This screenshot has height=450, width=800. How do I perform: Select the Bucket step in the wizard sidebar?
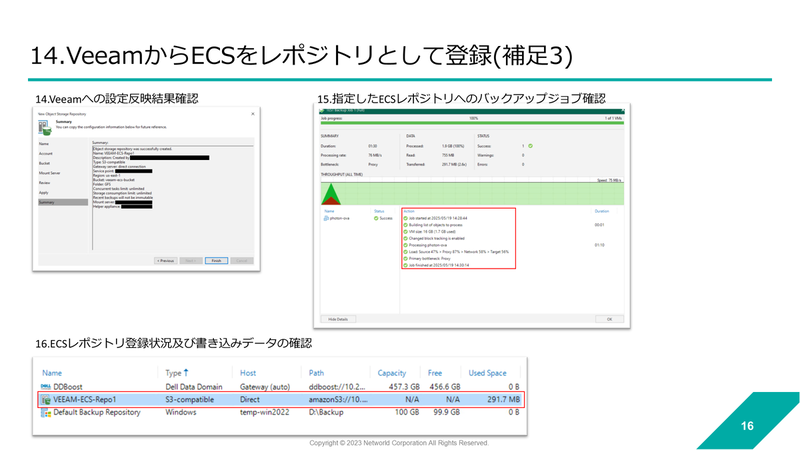[45, 163]
